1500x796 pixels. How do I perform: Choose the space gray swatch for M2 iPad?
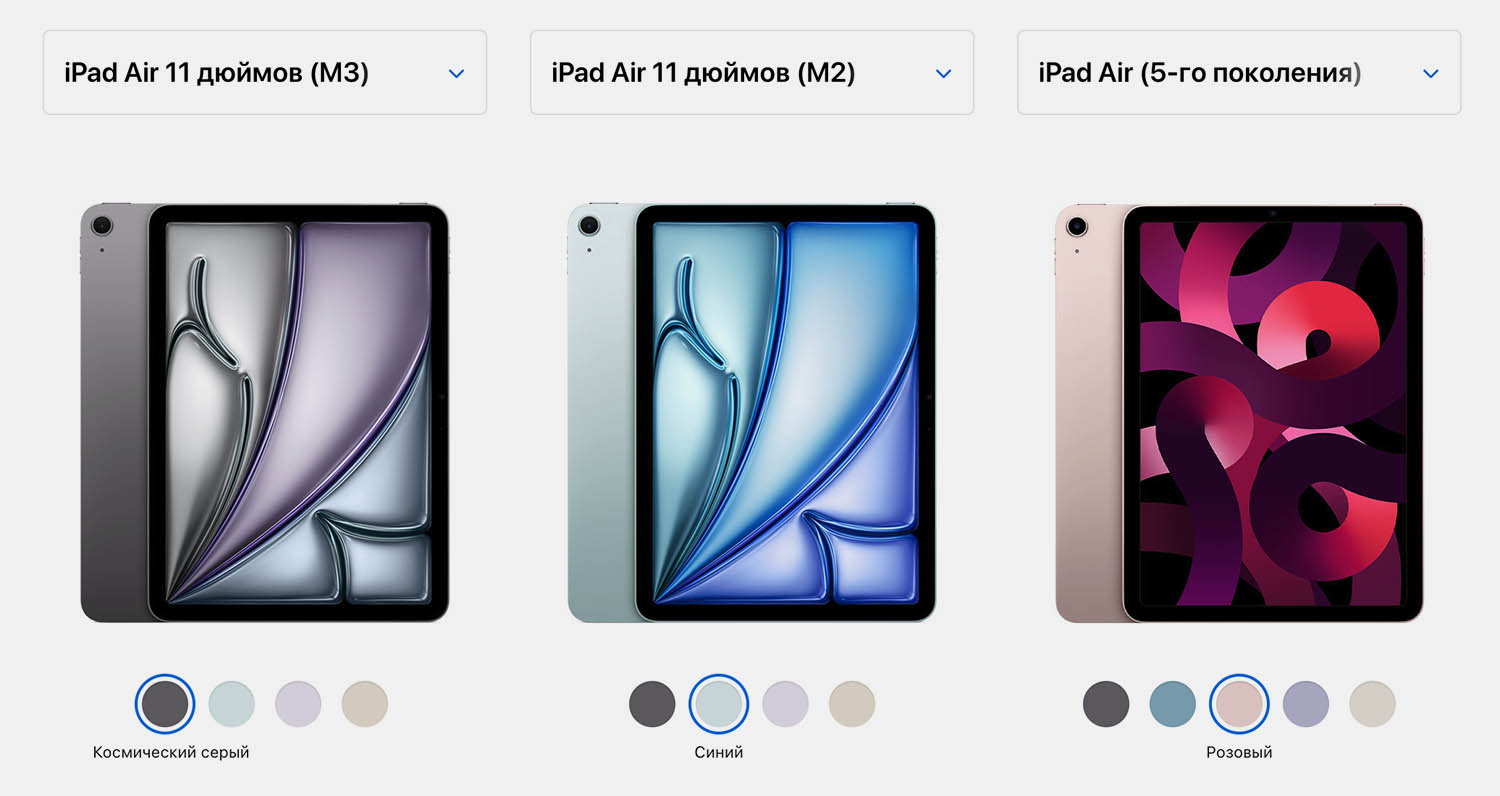coord(652,704)
